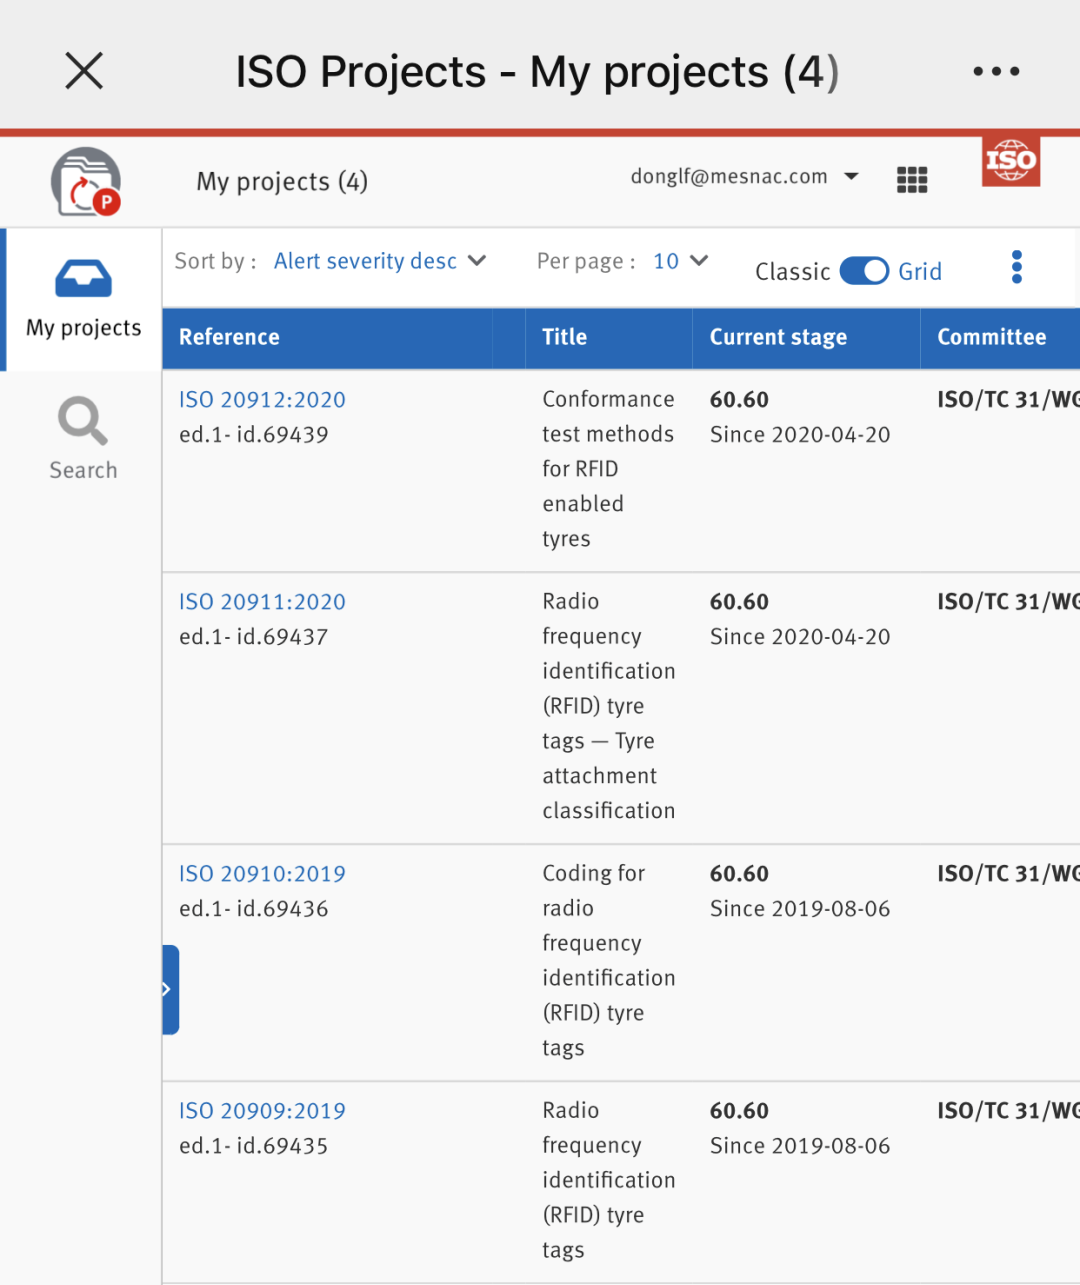Open the blue vertical dots options menu
The width and height of the screenshot is (1080, 1285).
coord(1016,267)
